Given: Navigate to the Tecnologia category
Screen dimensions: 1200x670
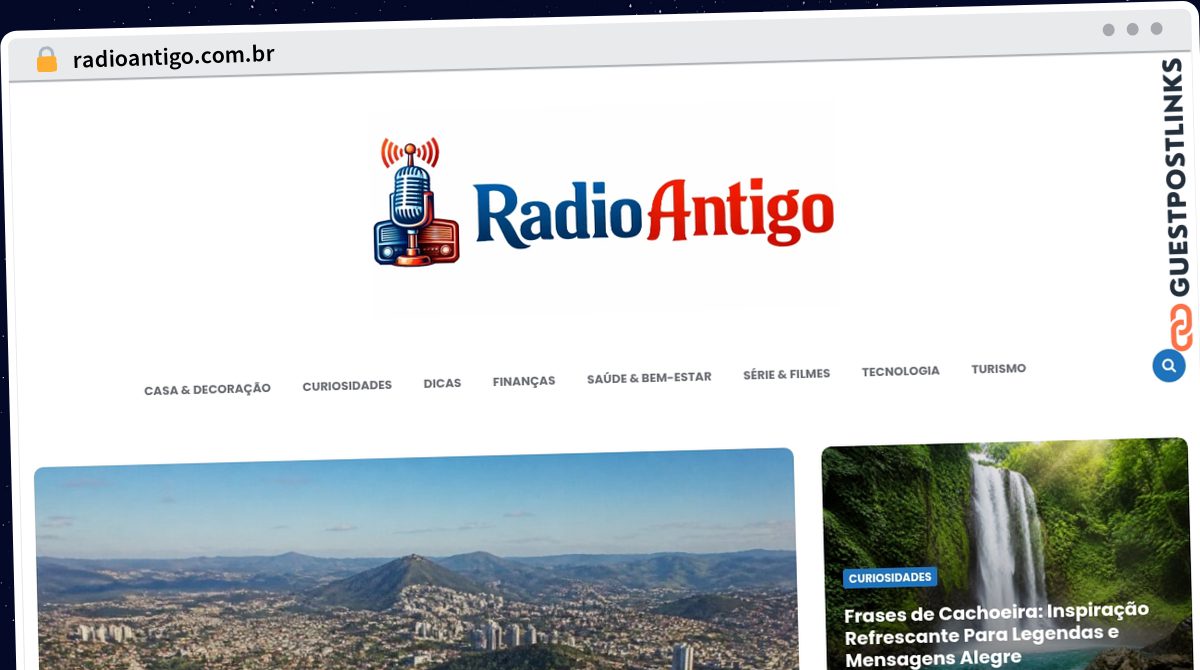Looking at the screenshot, I should 900,371.
